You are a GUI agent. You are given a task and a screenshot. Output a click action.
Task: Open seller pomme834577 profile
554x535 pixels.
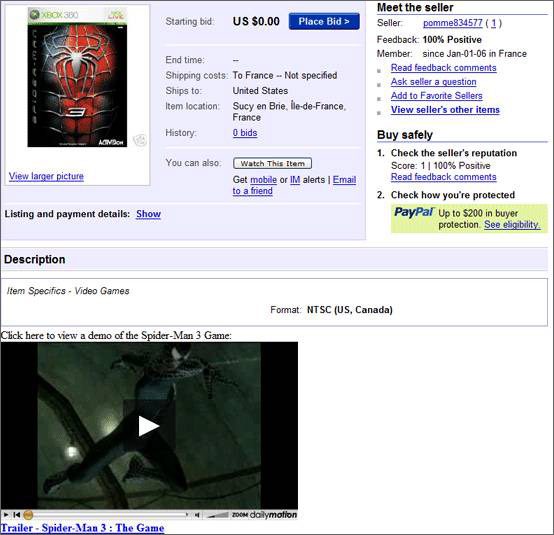[x=453, y=23]
